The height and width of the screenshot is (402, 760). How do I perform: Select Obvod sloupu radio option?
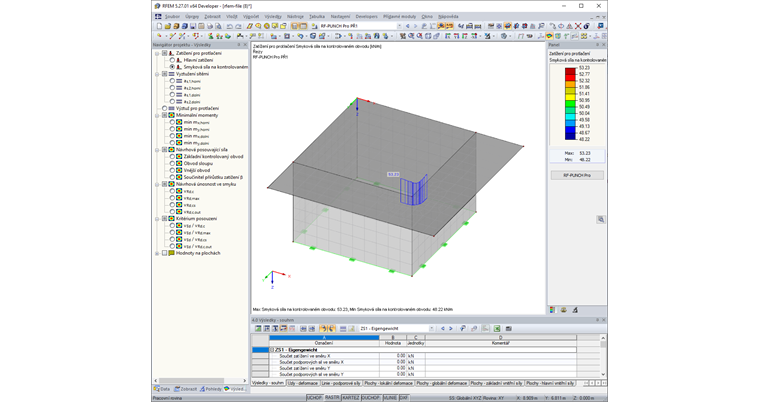pos(172,163)
